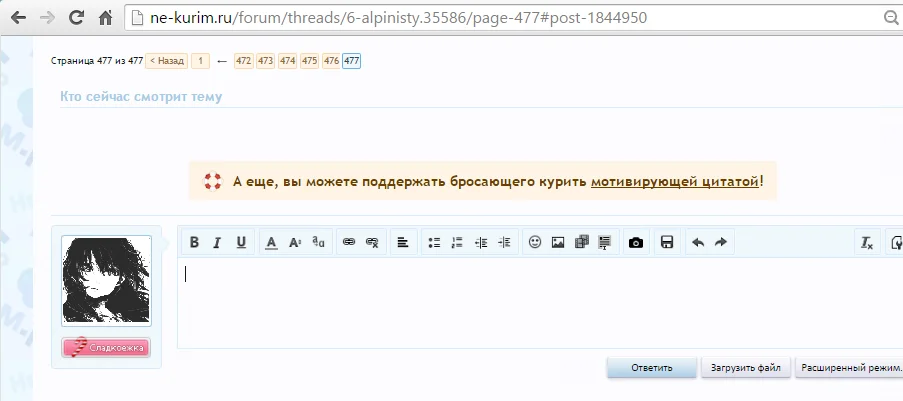Image resolution: width=903 pixels, height=401 pixels.
Task: Remove link with the unlink icon
Action: (372, 243)
